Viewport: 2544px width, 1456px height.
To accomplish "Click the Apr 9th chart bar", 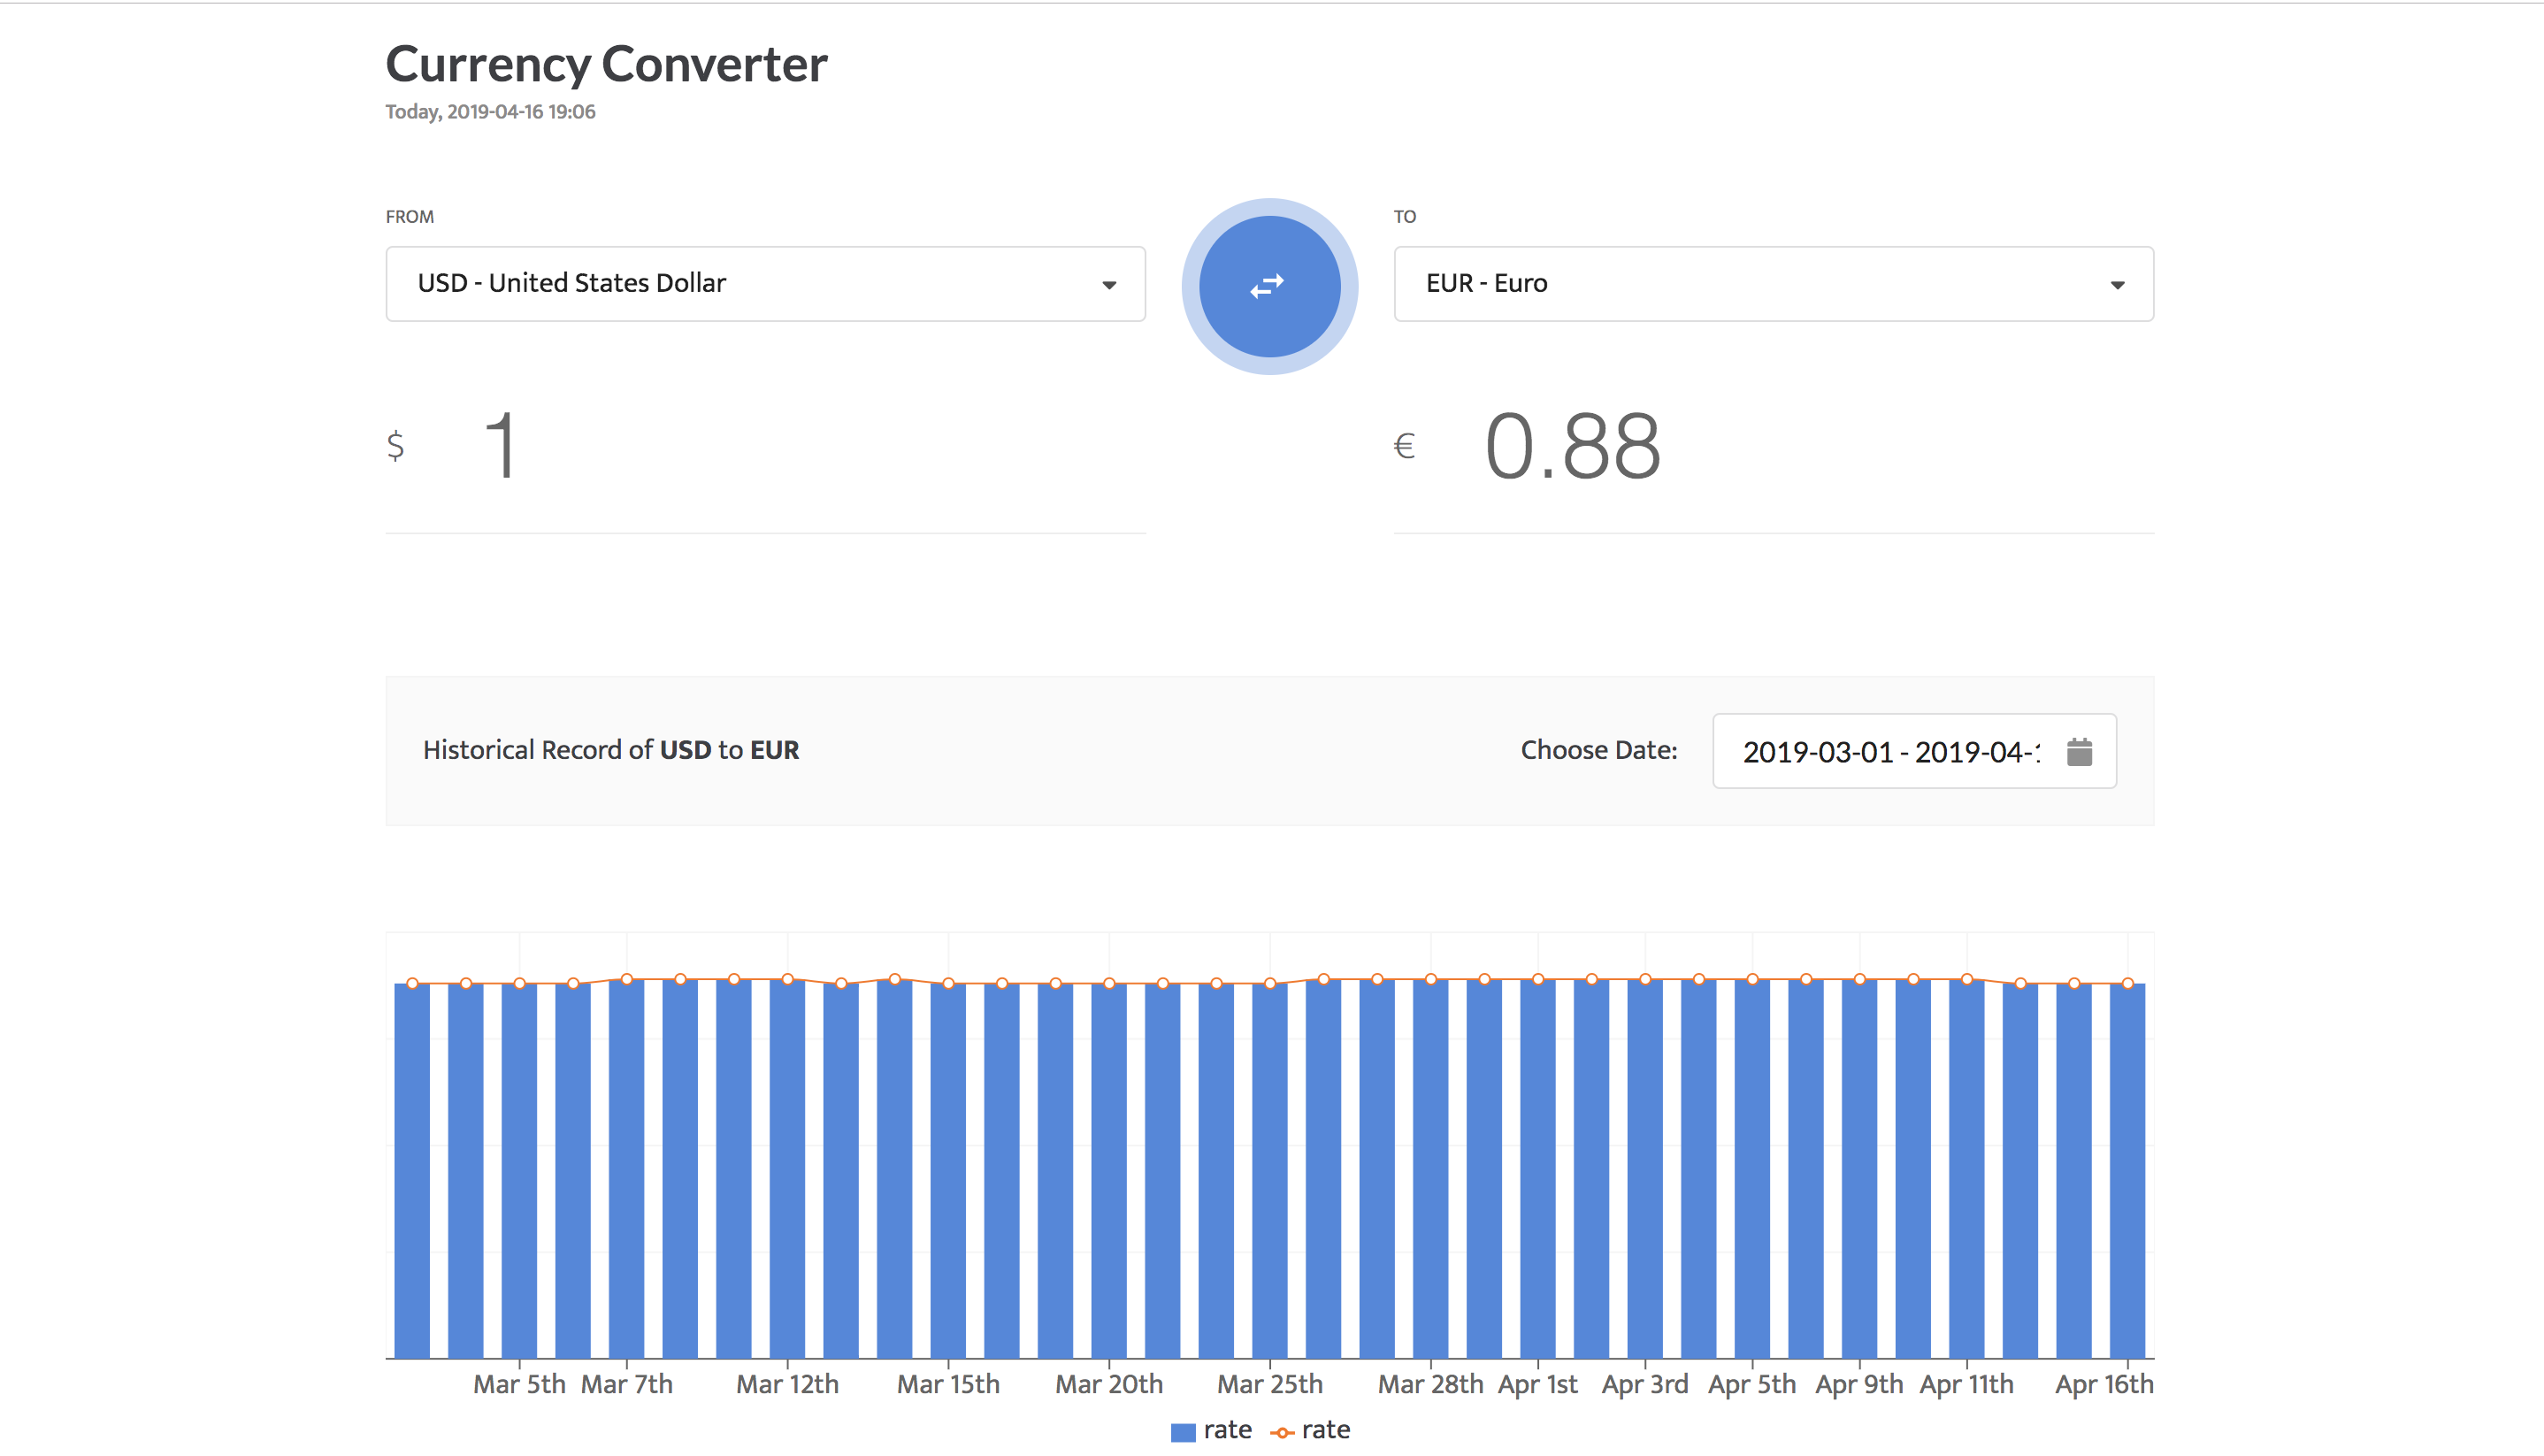I will coord(1859,1170).
